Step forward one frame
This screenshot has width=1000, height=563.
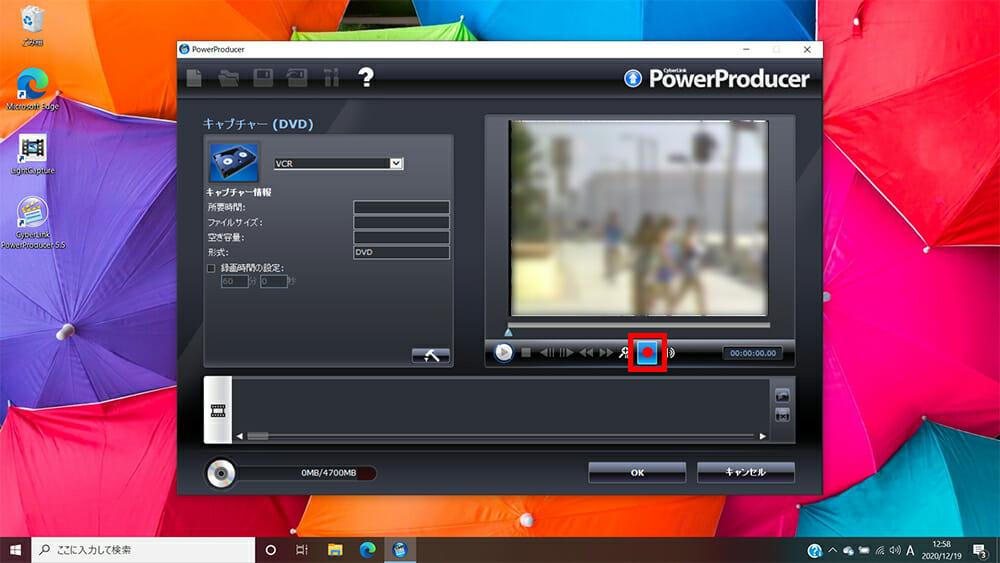click(566, 352)
